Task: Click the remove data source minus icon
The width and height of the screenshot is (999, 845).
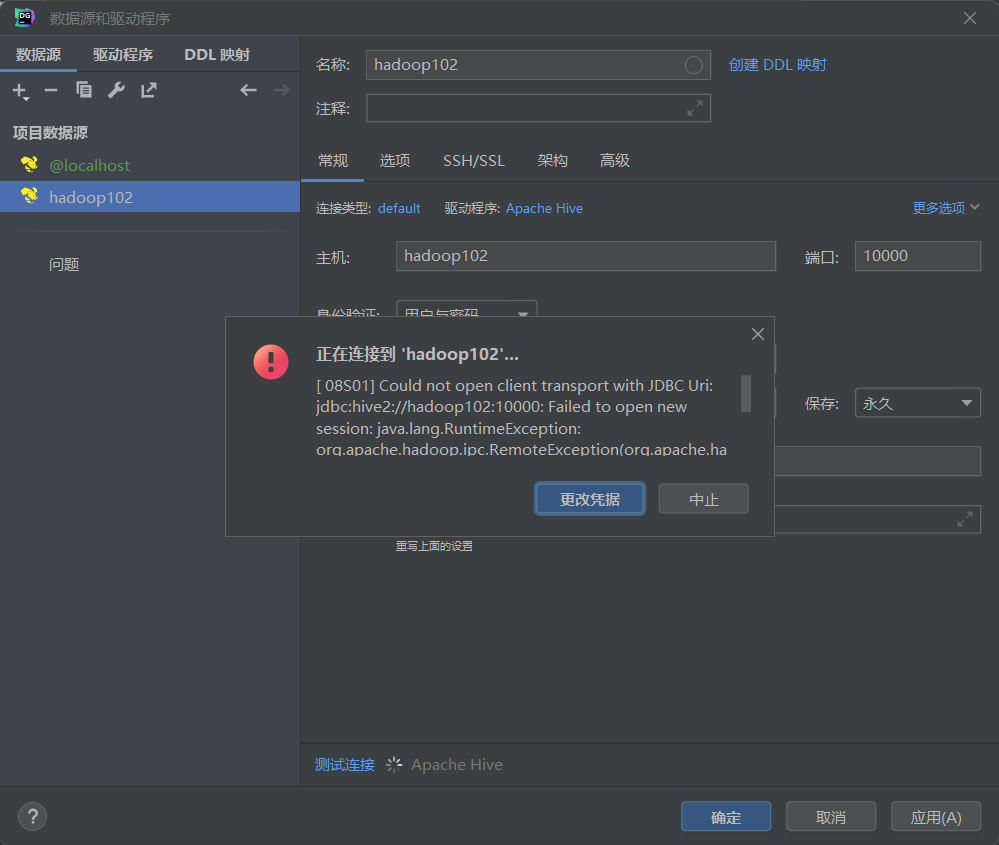Action: pyautogui.click(x=51, y=90)
